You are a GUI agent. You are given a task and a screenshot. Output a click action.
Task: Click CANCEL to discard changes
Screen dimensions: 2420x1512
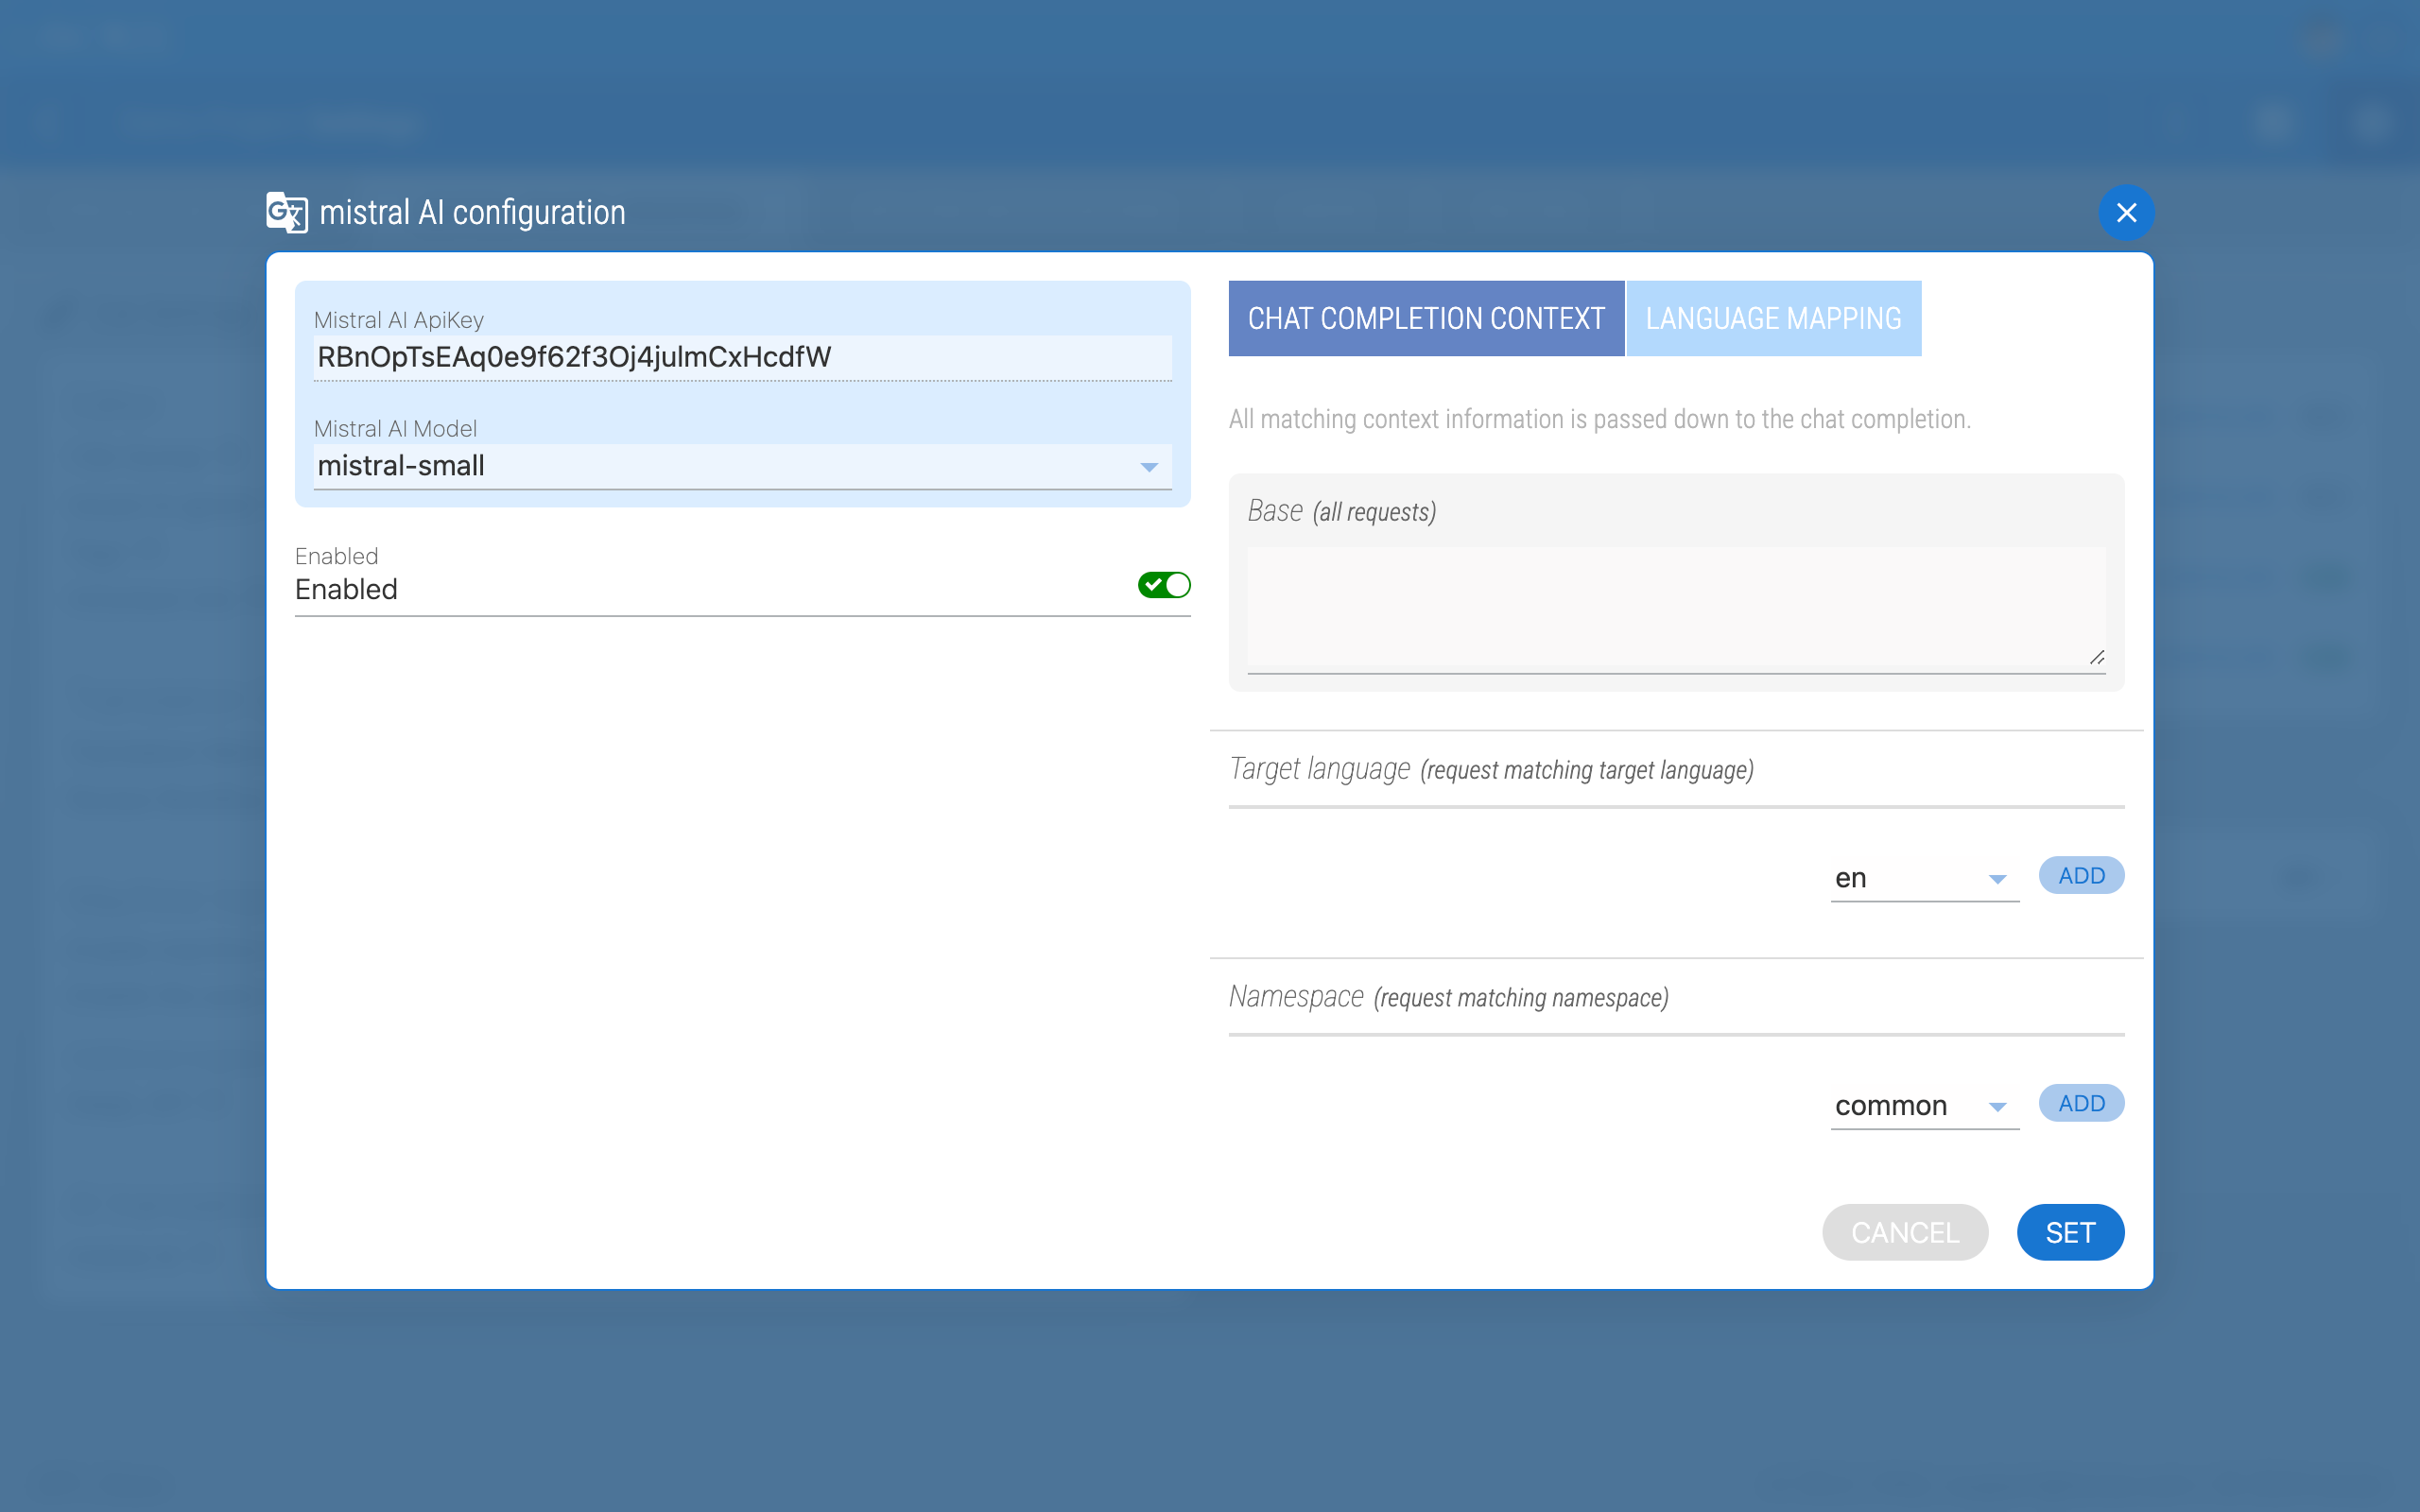[x=1905, y=1232]
